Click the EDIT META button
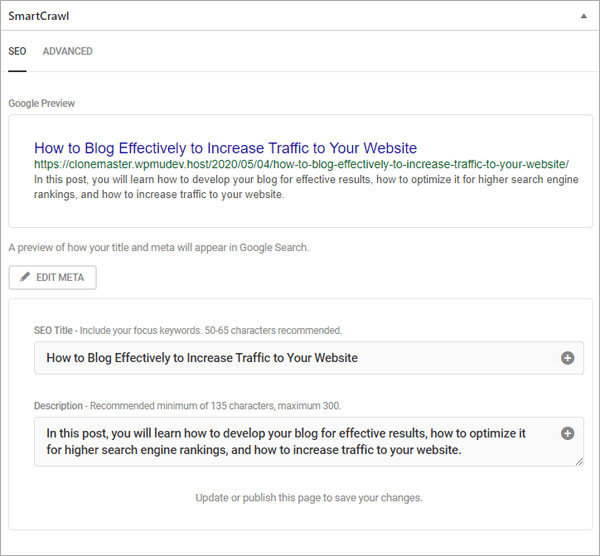This screenshot has width=600, height=556. coord(52,277)
